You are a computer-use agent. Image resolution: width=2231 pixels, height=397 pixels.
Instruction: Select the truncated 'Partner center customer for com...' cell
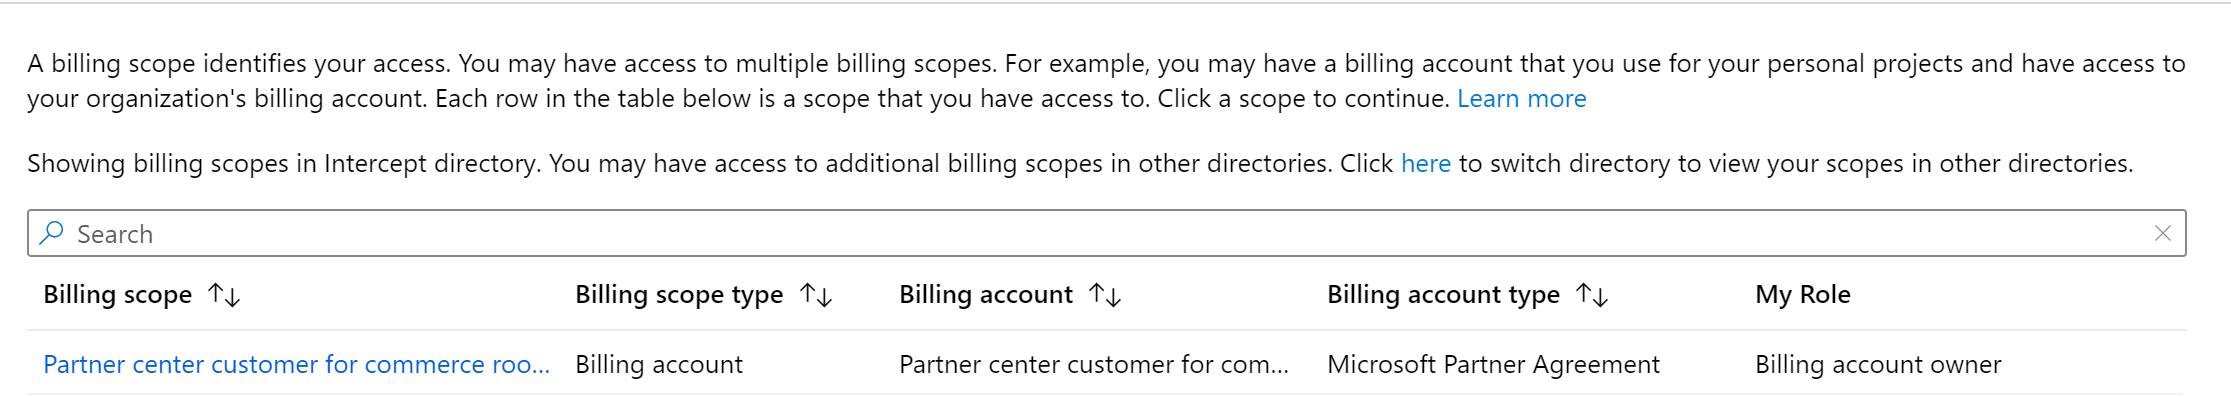[1094, 365]
